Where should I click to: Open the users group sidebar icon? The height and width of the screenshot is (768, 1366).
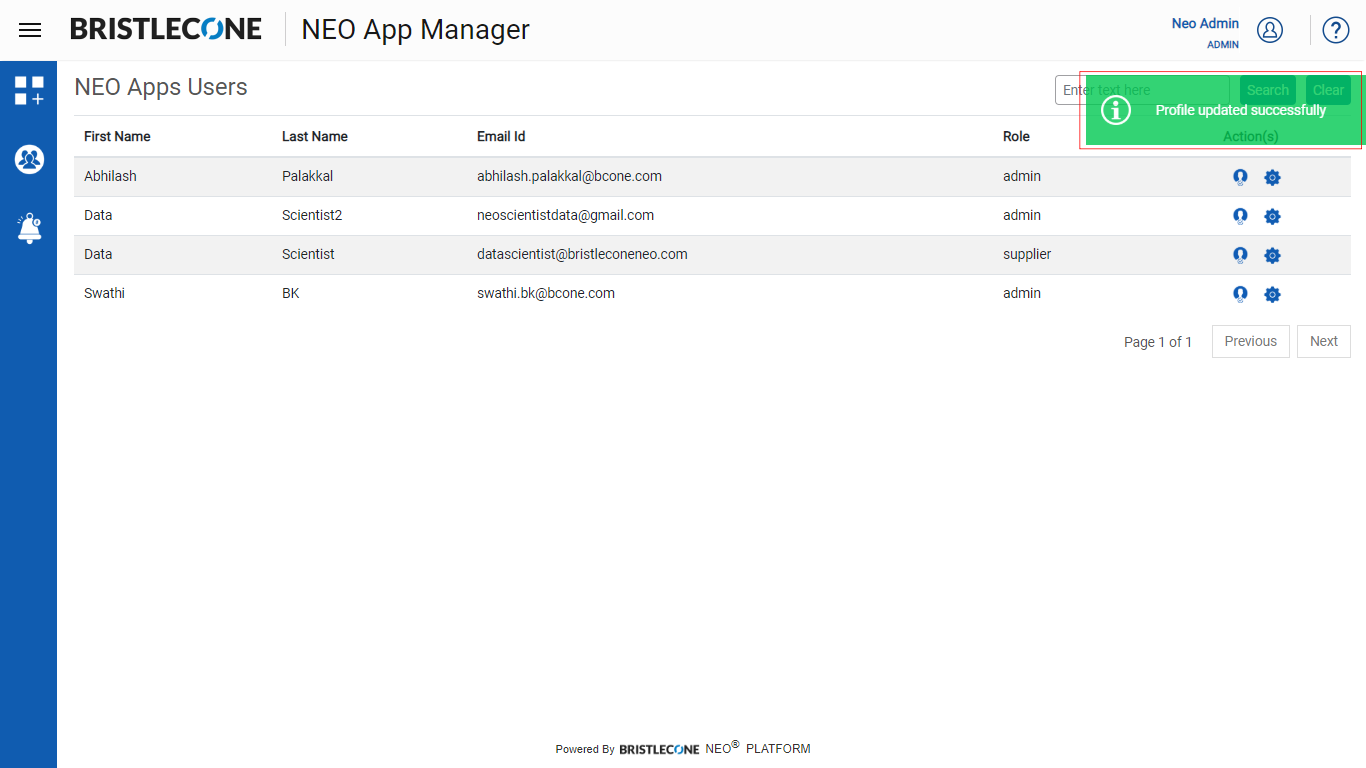click(x=29, y=159)
